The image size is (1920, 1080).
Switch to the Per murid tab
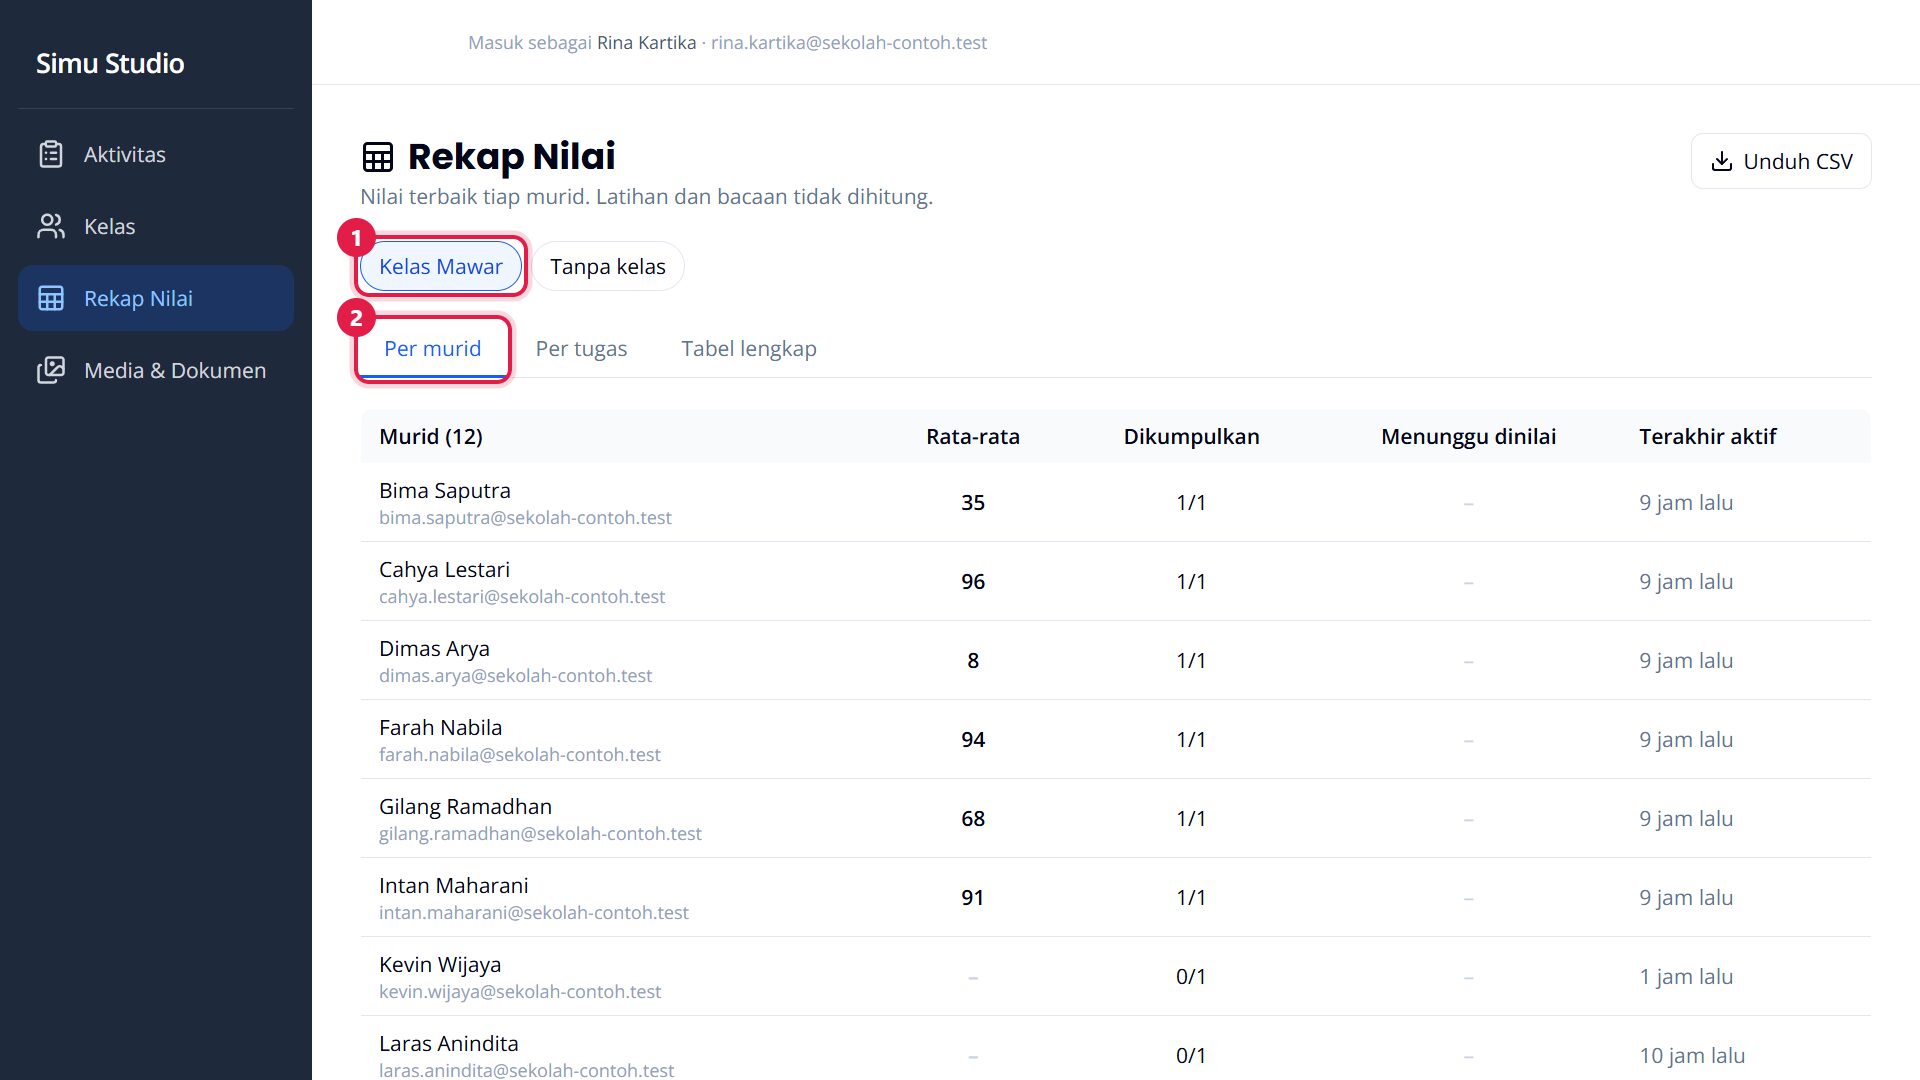click(433, 348)
